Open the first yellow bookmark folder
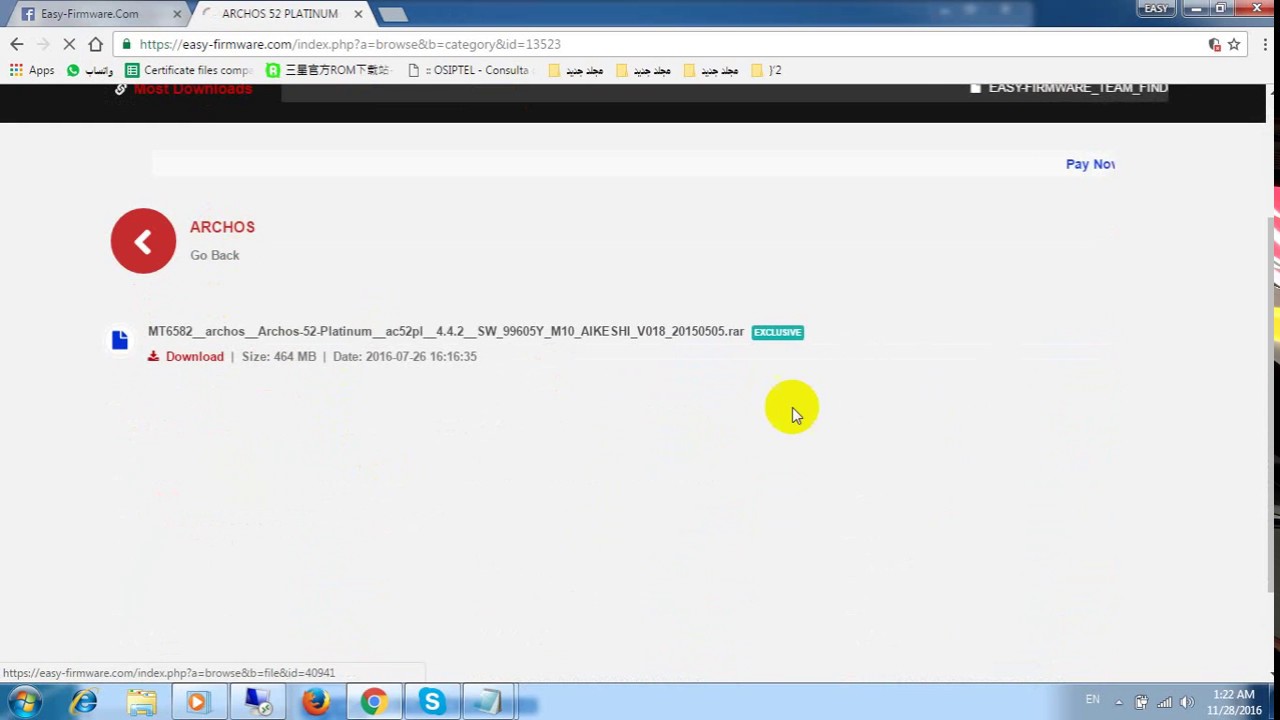The image size is (1280, 720). [576, 70]
